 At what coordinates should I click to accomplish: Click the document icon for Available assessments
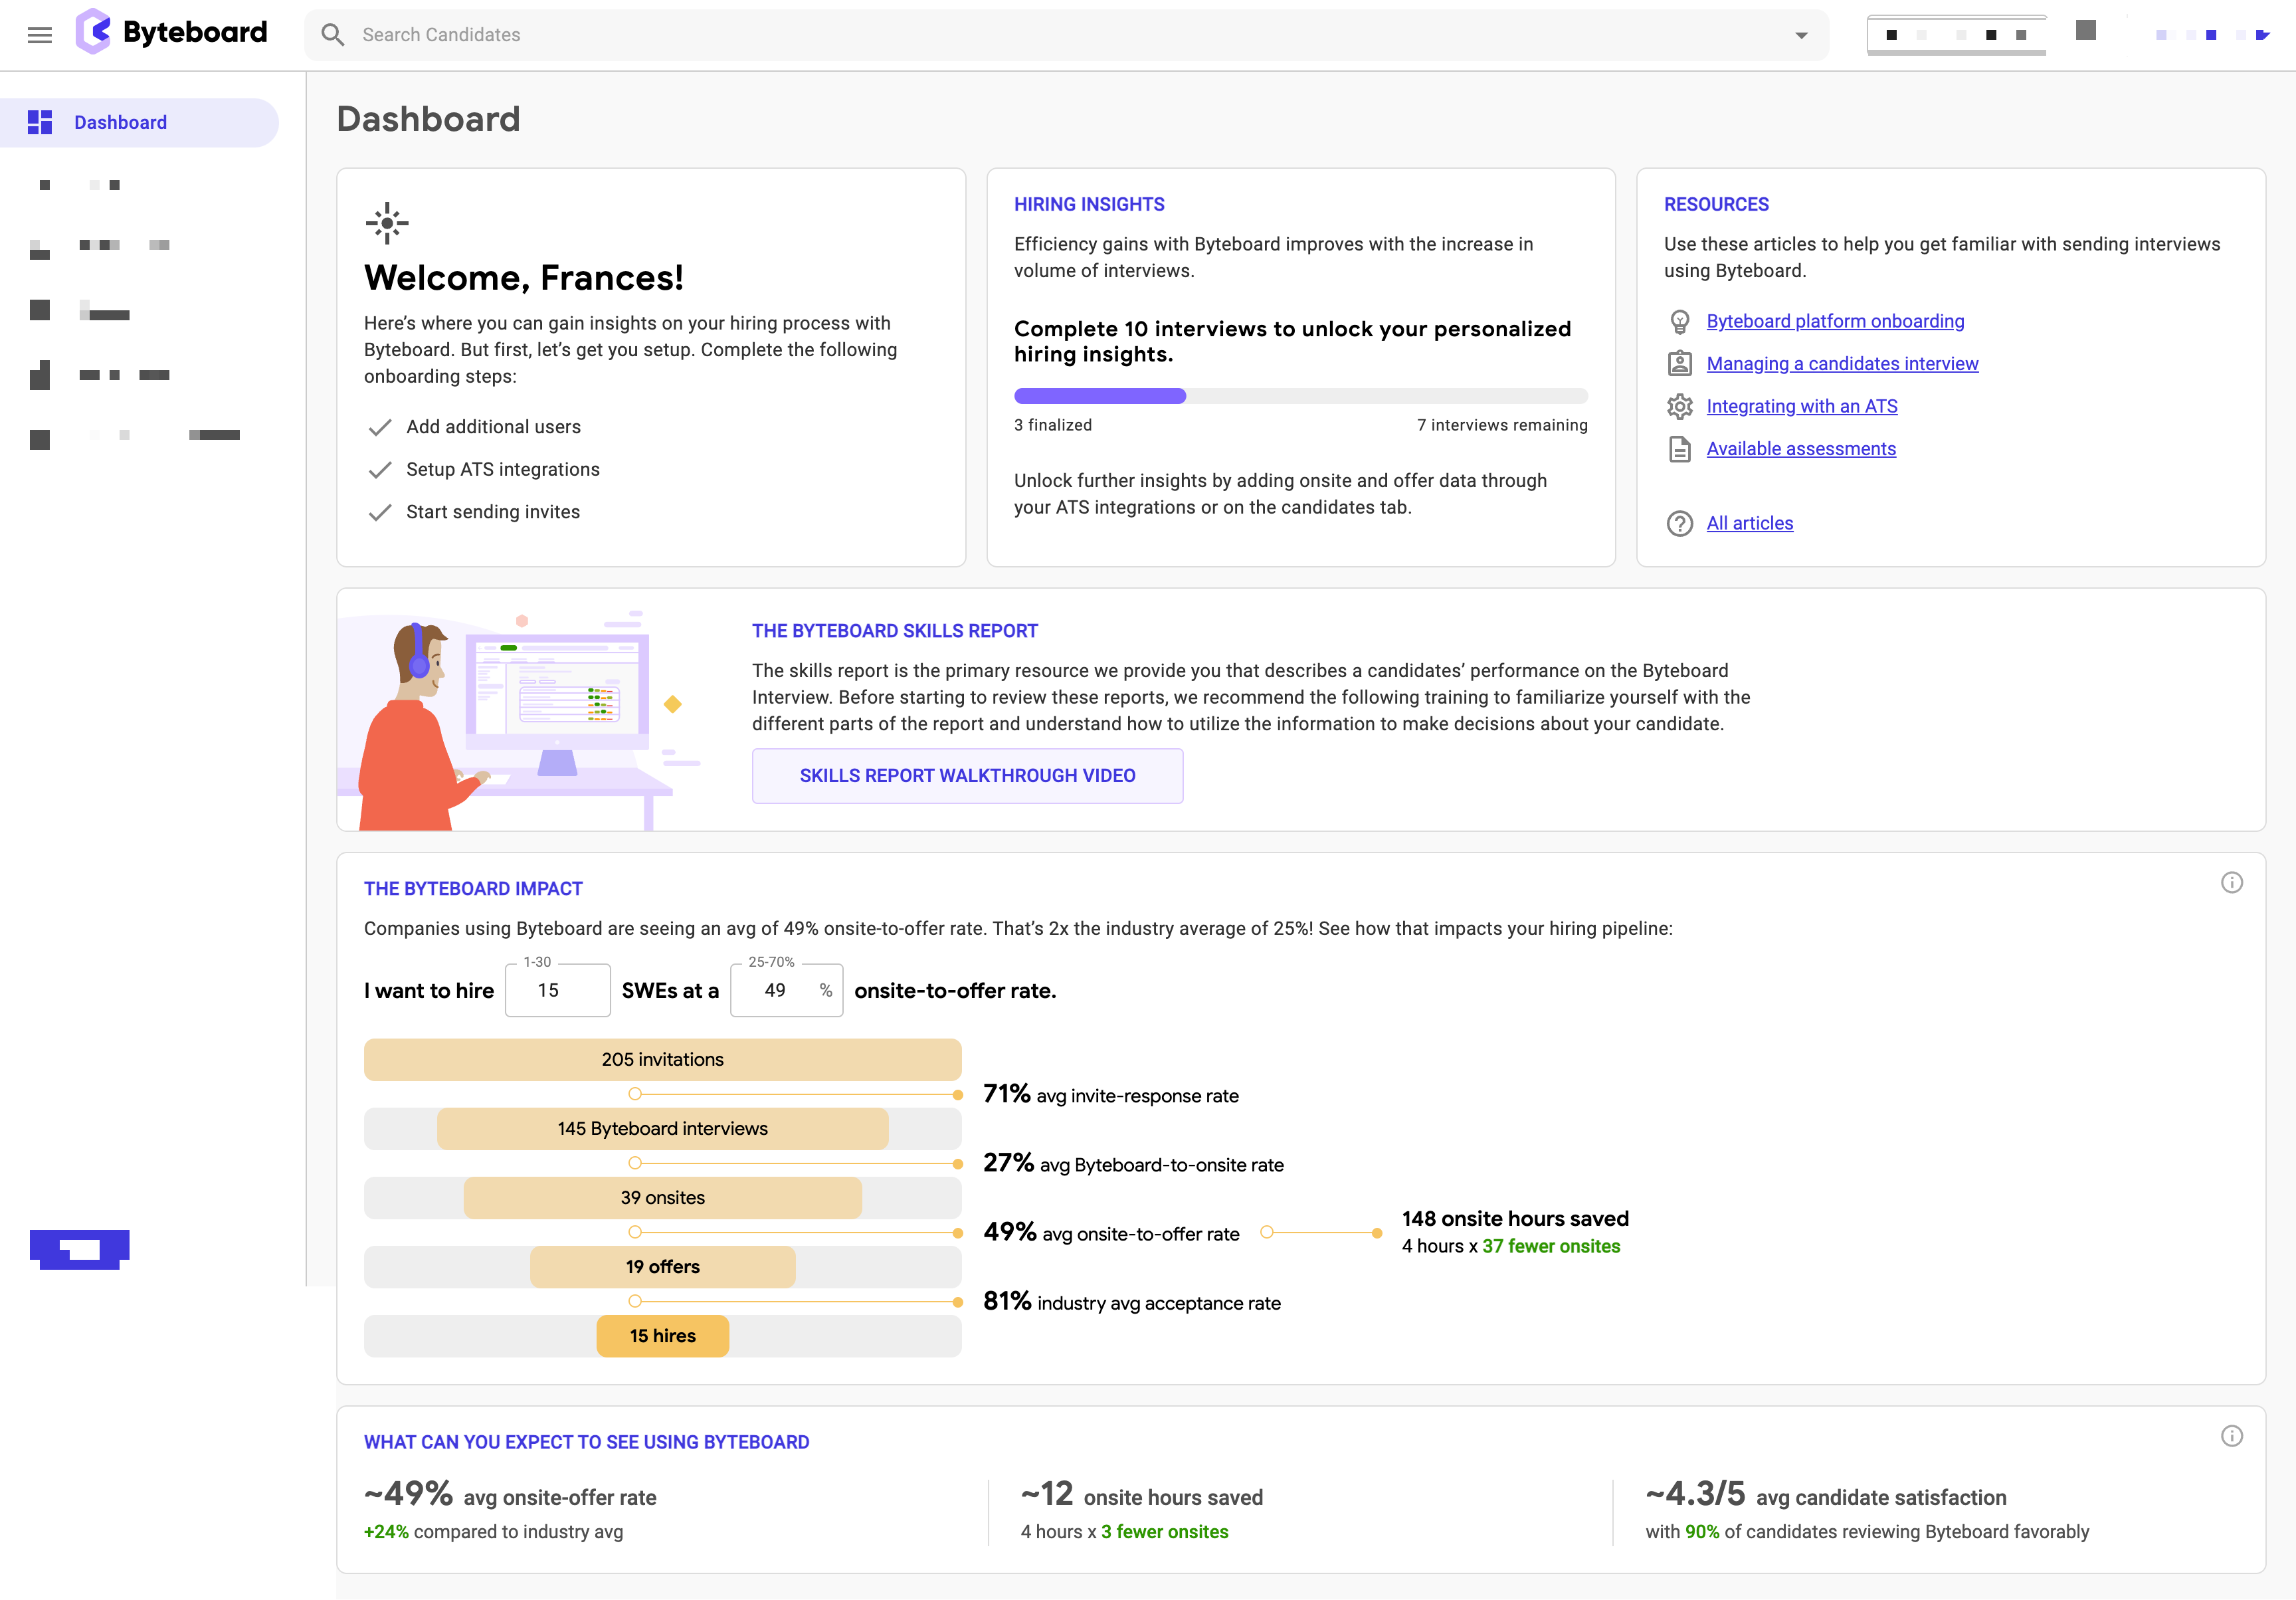pos(1680,449)
